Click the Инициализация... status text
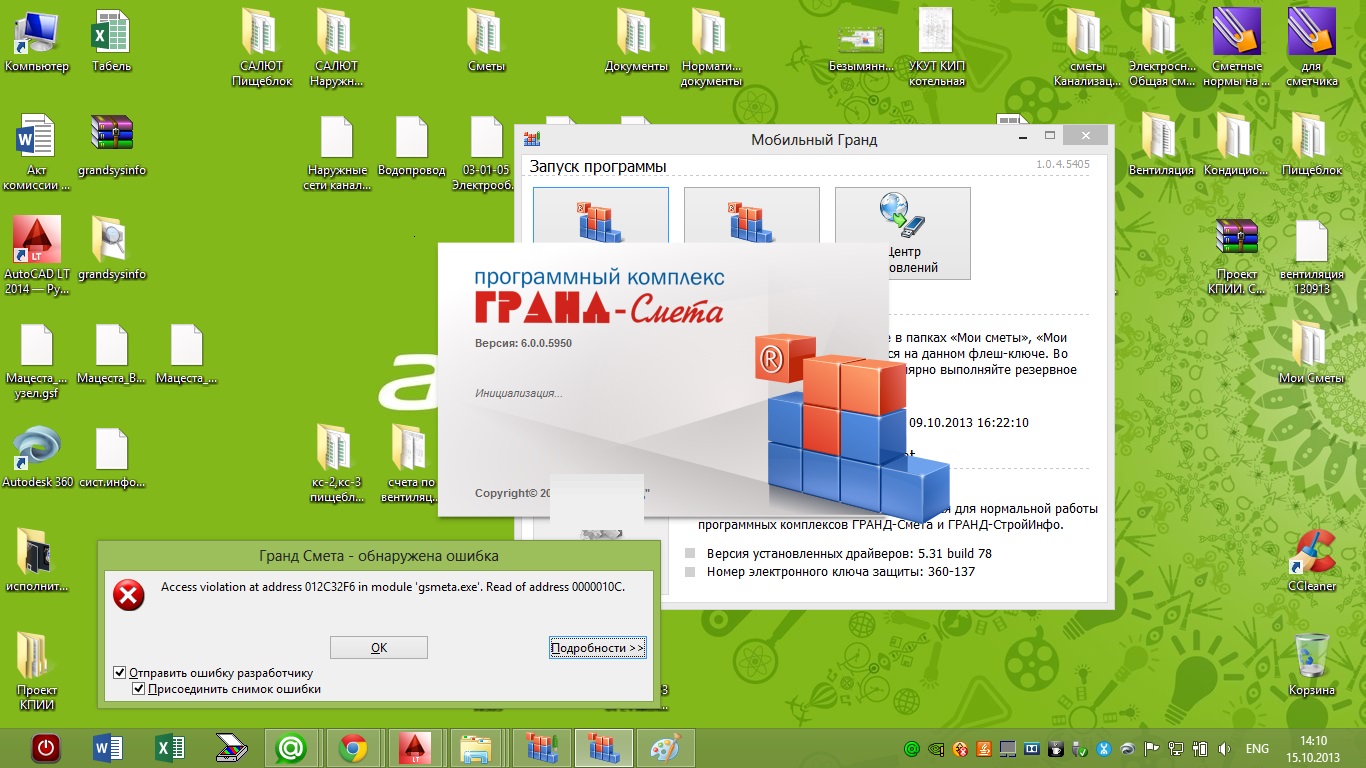The width and height of the screenshot is (1366, 768). click(x=518, y=393)
